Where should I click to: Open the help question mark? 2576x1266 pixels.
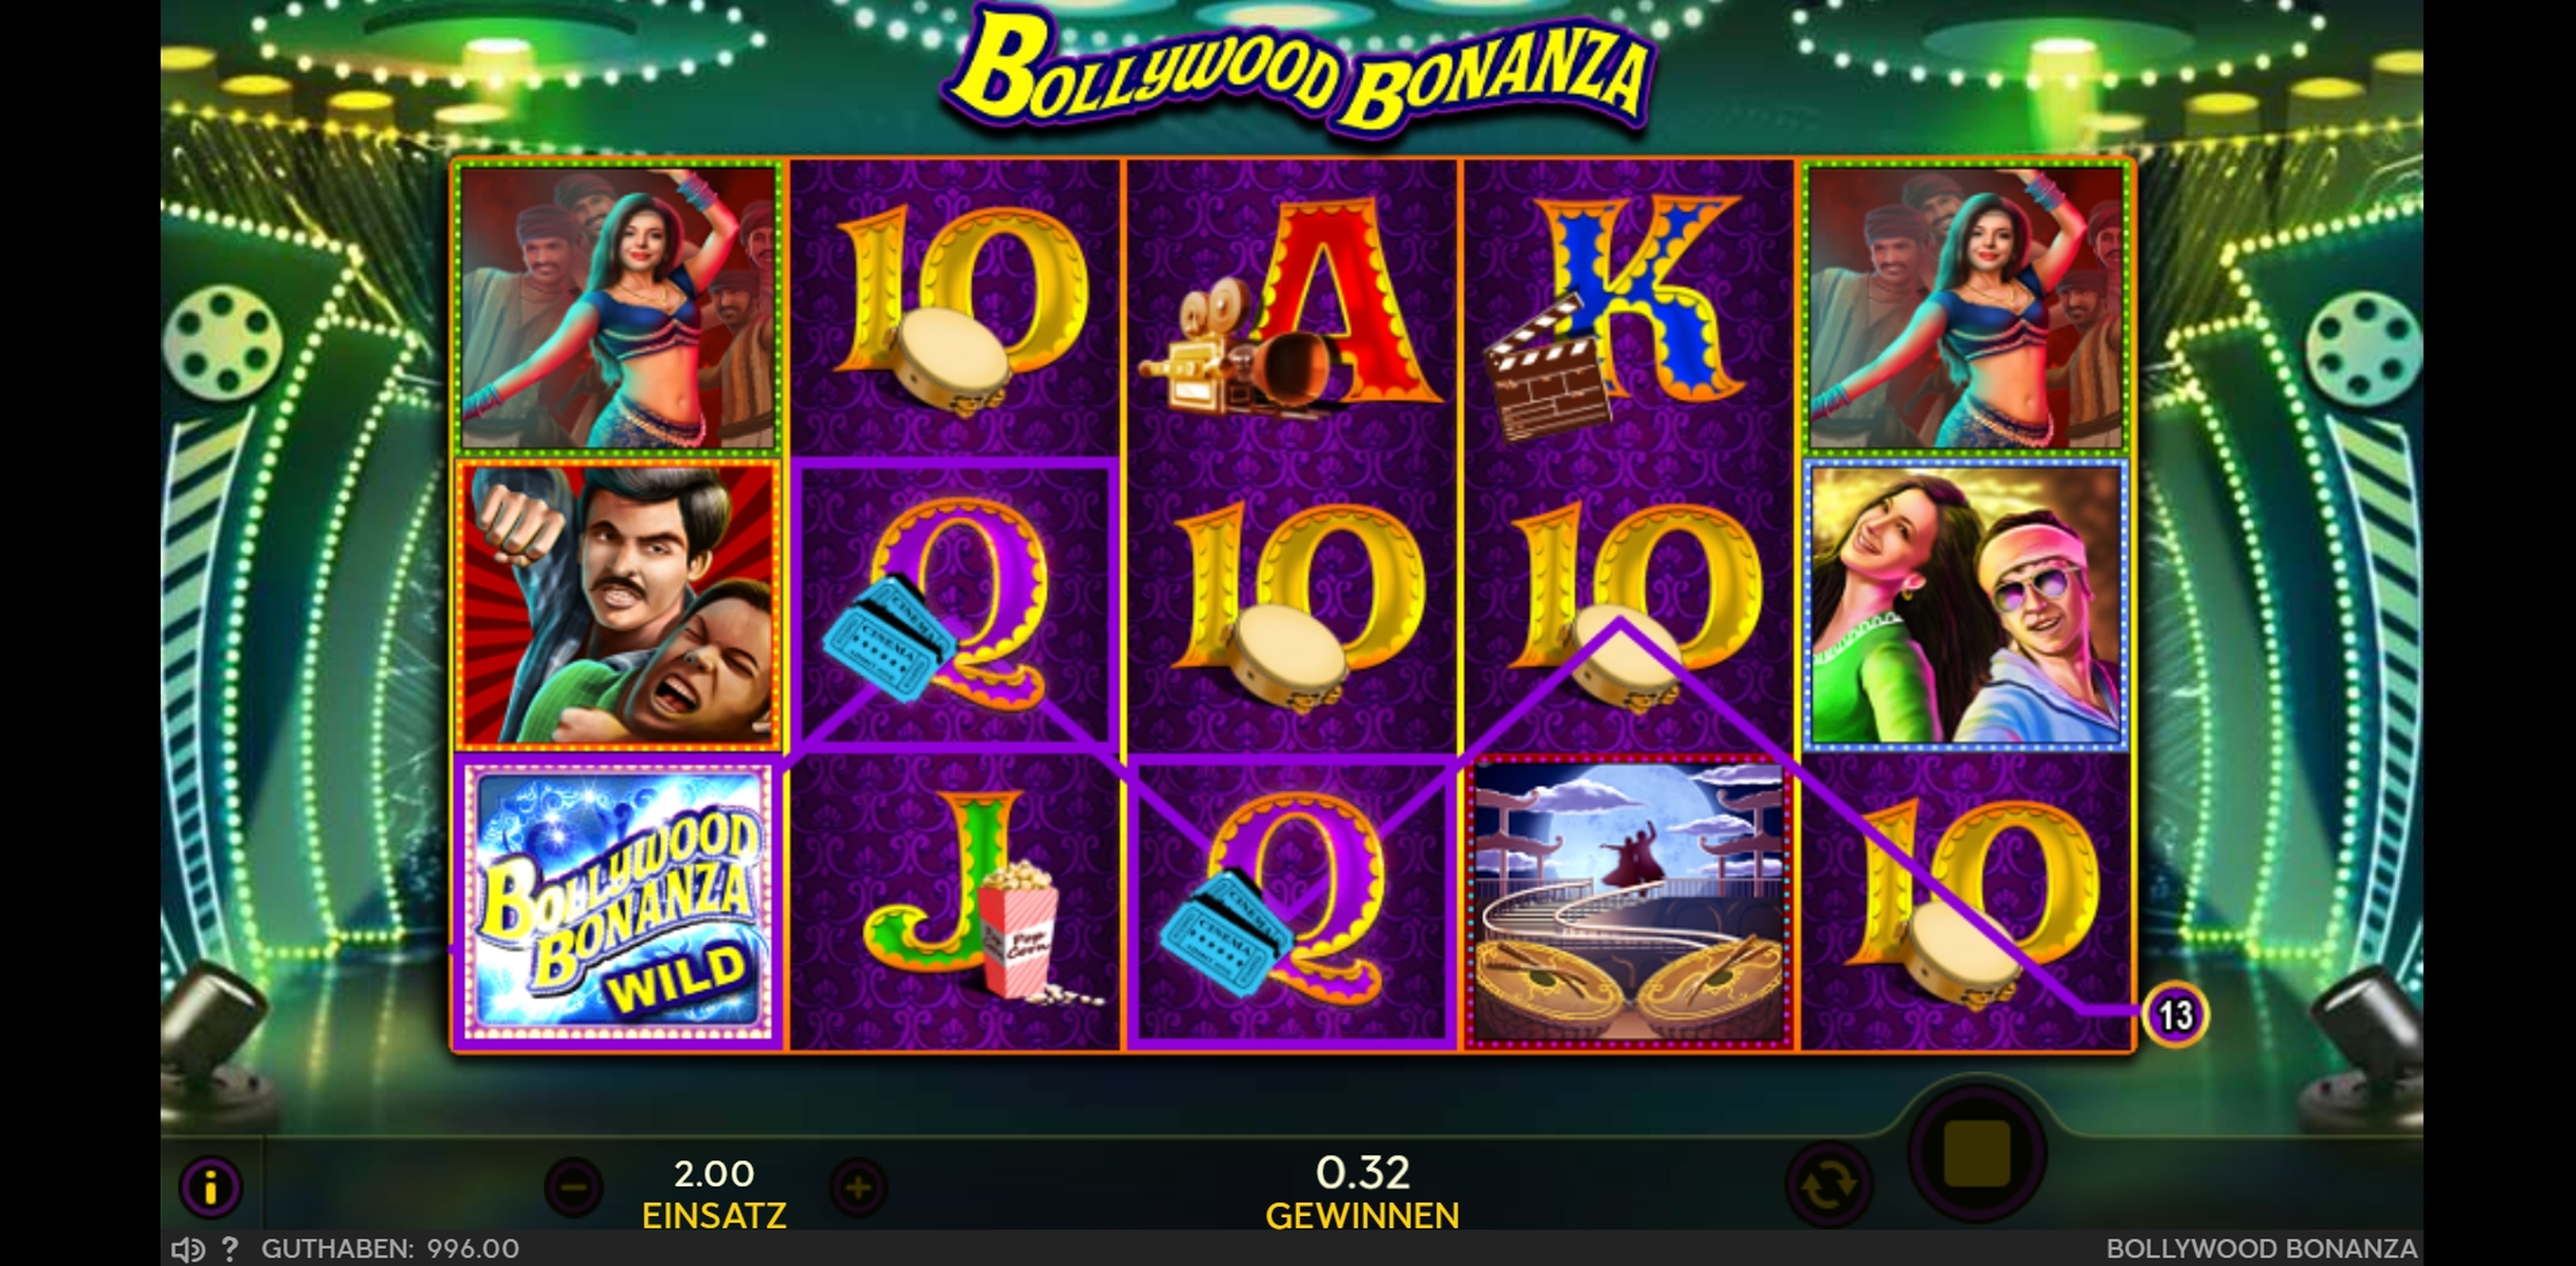230,1248
